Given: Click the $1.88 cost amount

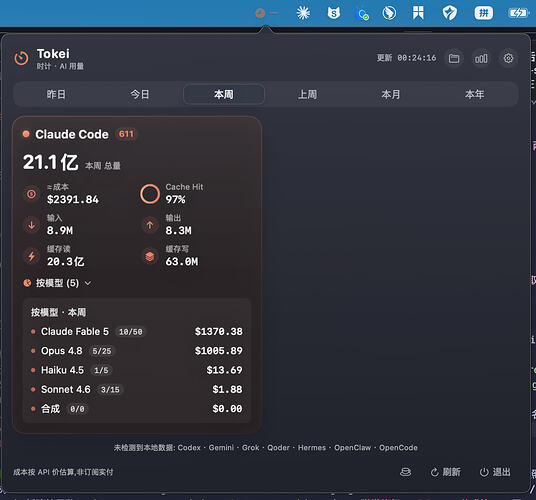Looking at the screenshot, I should [x=227, y=390].
